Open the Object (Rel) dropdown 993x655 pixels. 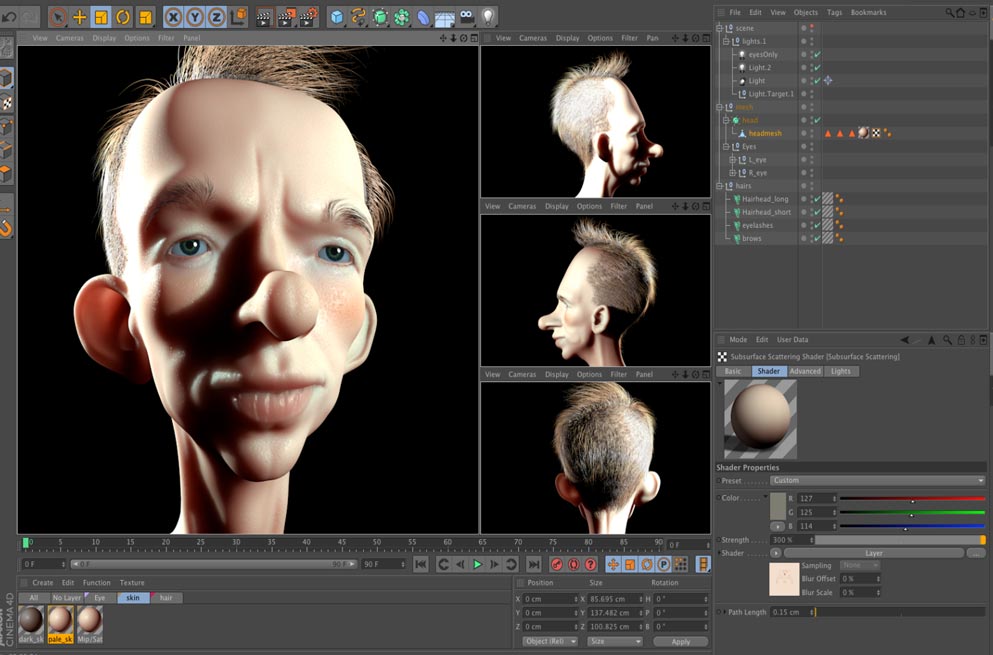550,641
